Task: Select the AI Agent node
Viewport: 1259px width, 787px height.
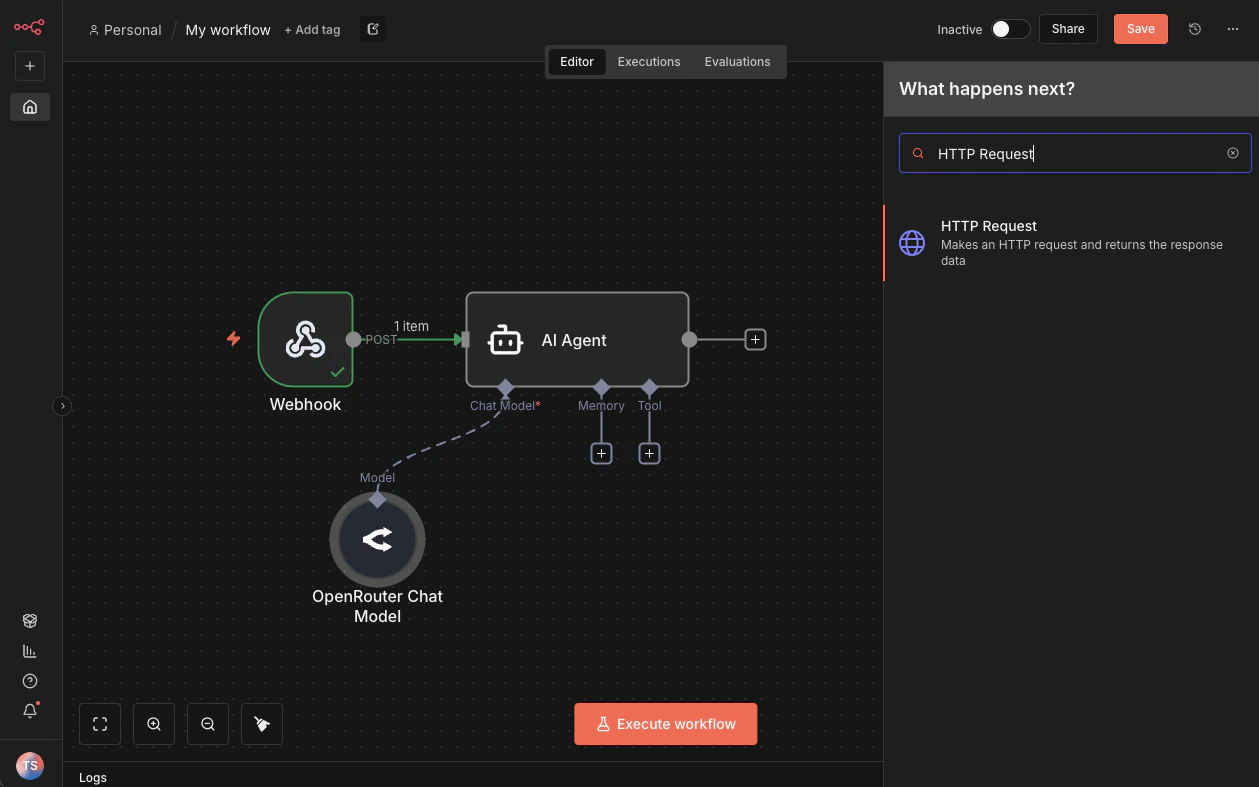Action: pos(577,339)
